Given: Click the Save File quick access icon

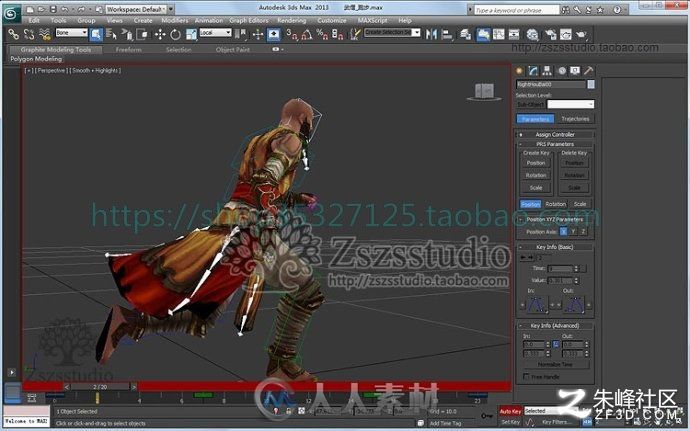Looking at the screenshot, I should click(x=53, y=9).
